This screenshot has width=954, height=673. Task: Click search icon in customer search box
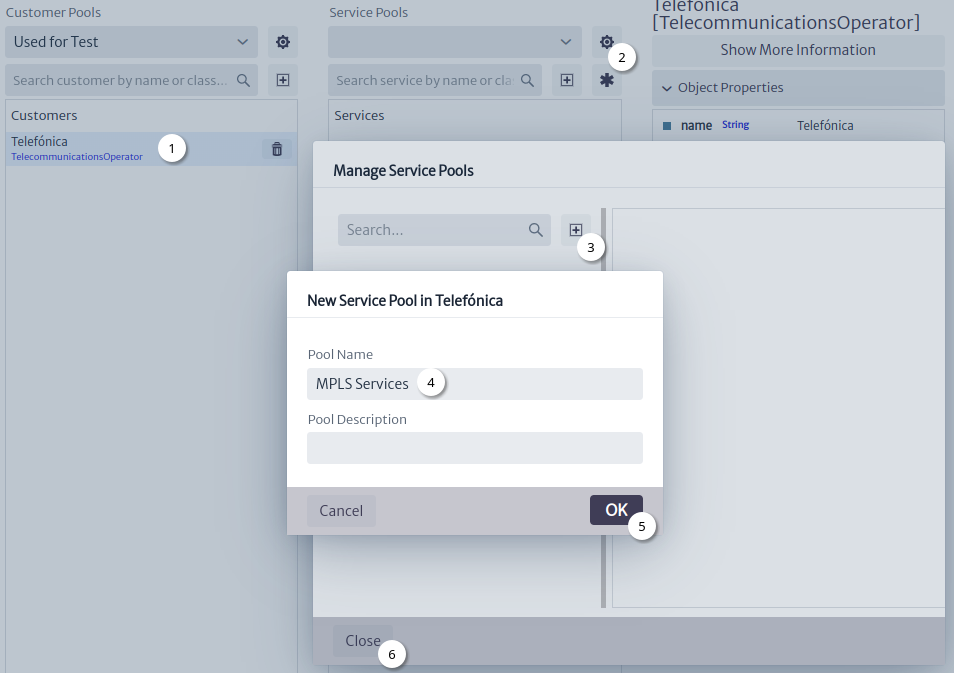tap(243, 80)
